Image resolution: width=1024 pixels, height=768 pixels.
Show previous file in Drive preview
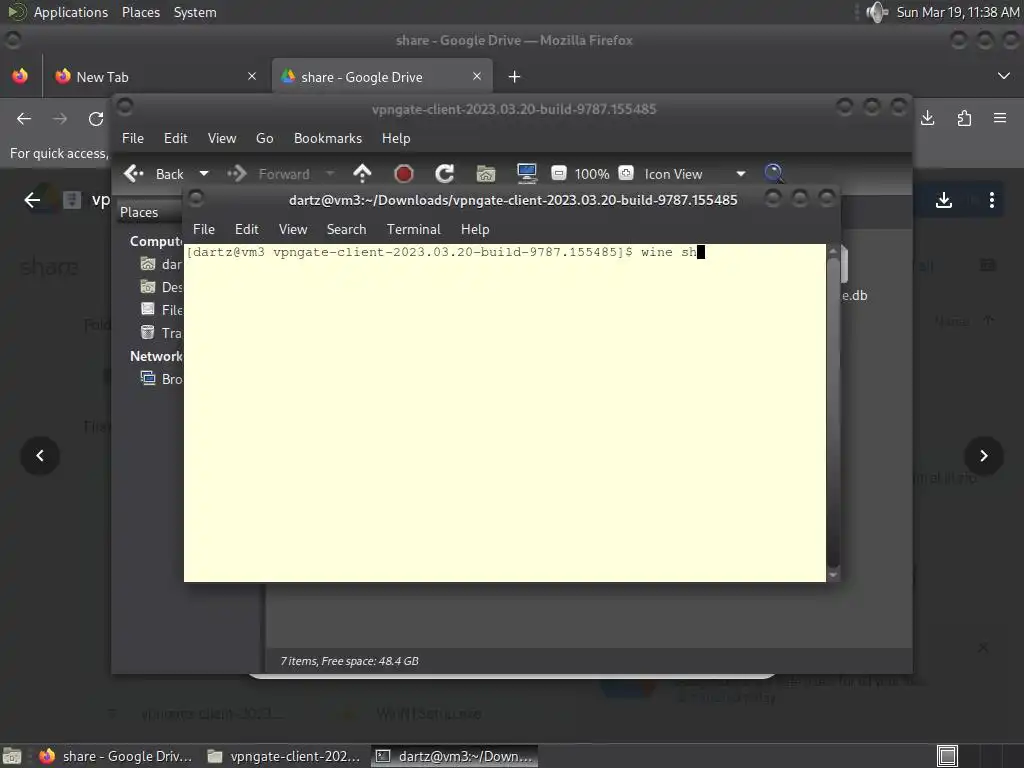coord(40,455)
